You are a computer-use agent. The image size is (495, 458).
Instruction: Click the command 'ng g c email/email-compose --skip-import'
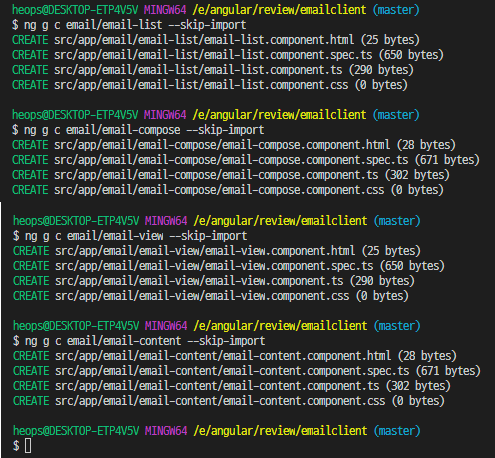coord(144,130)
